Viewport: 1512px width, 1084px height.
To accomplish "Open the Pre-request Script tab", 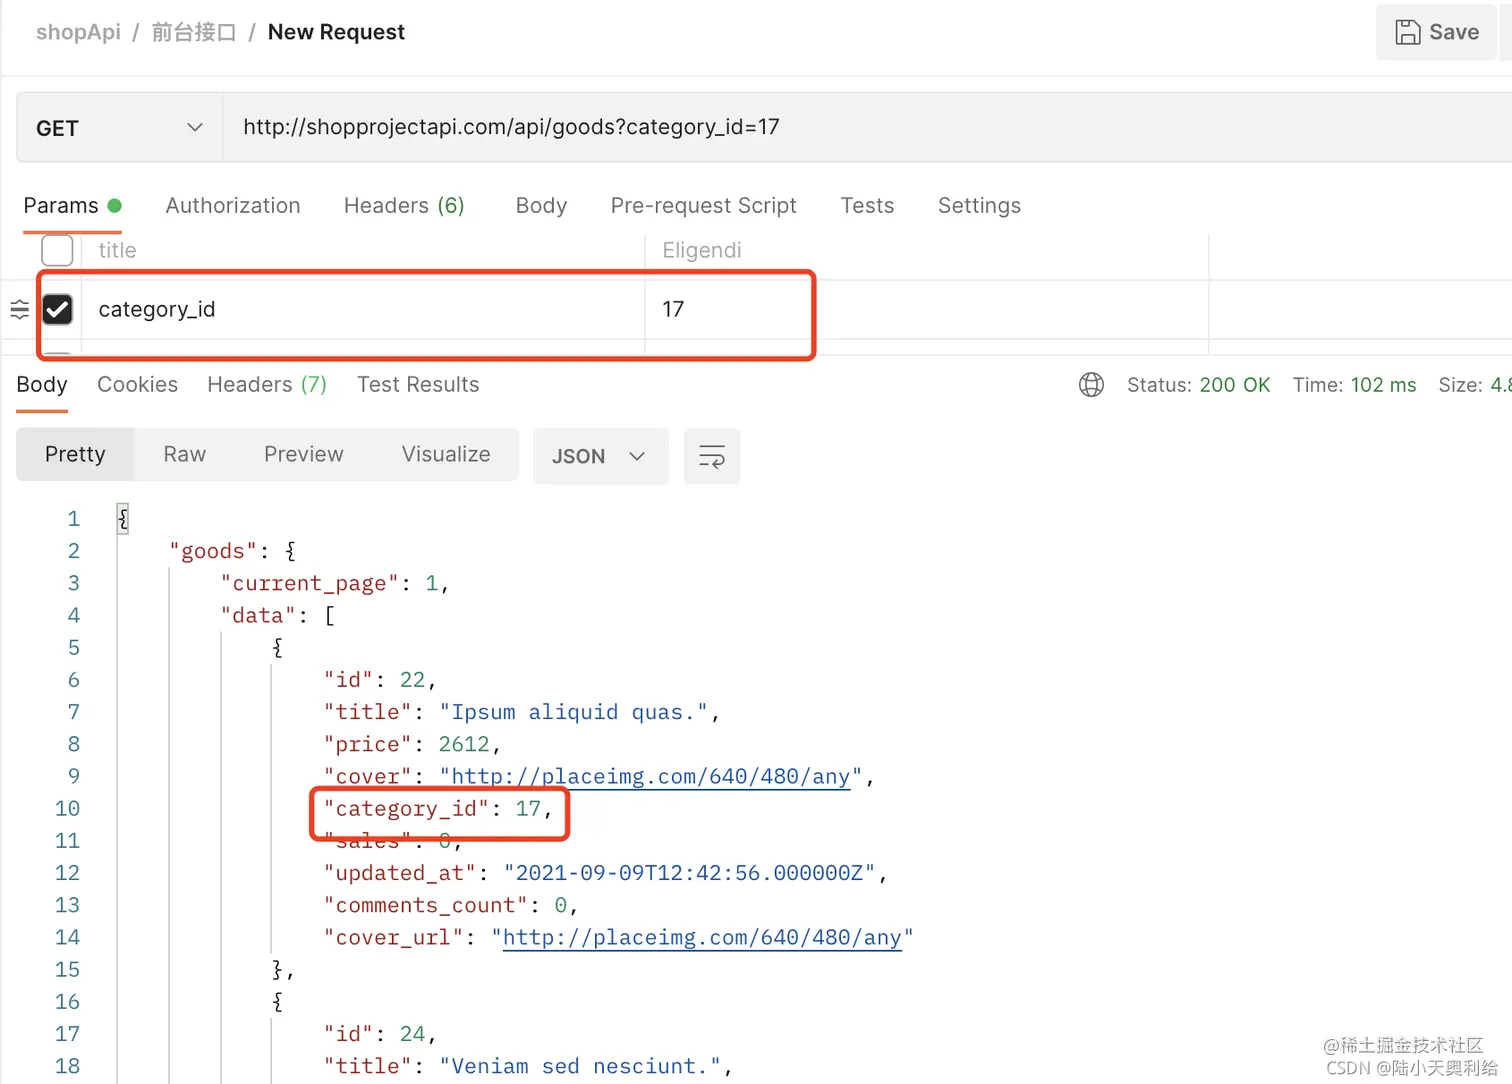I will coord(703,206).
